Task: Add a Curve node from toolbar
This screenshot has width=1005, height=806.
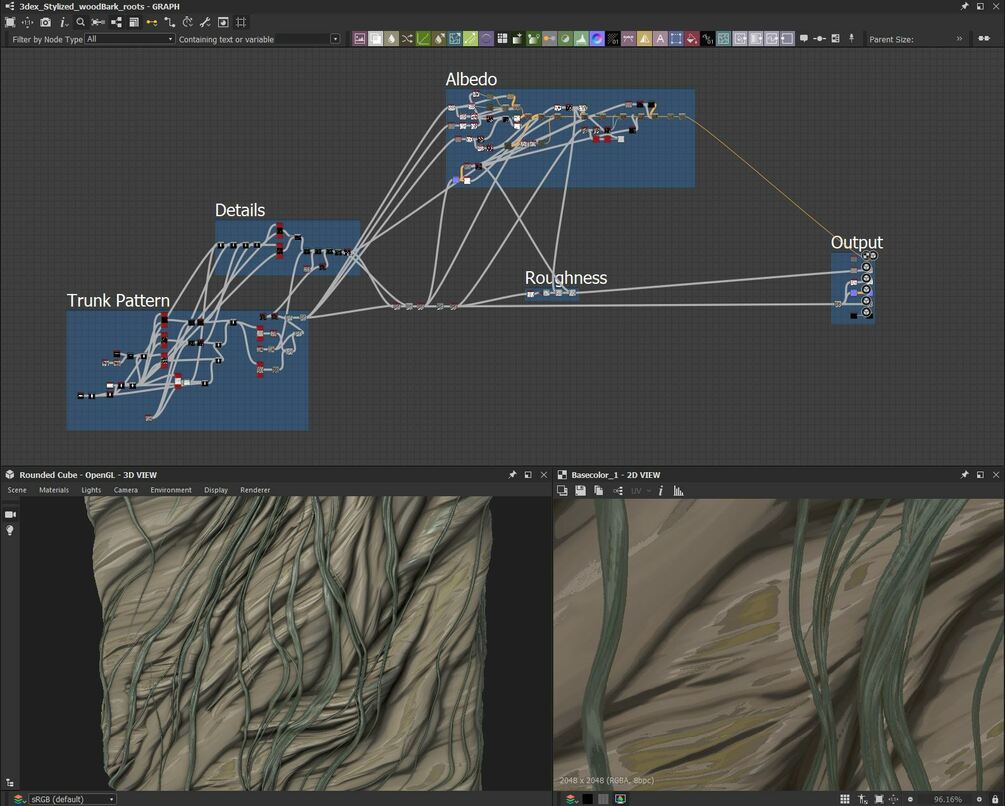Action: click(423, 39)
